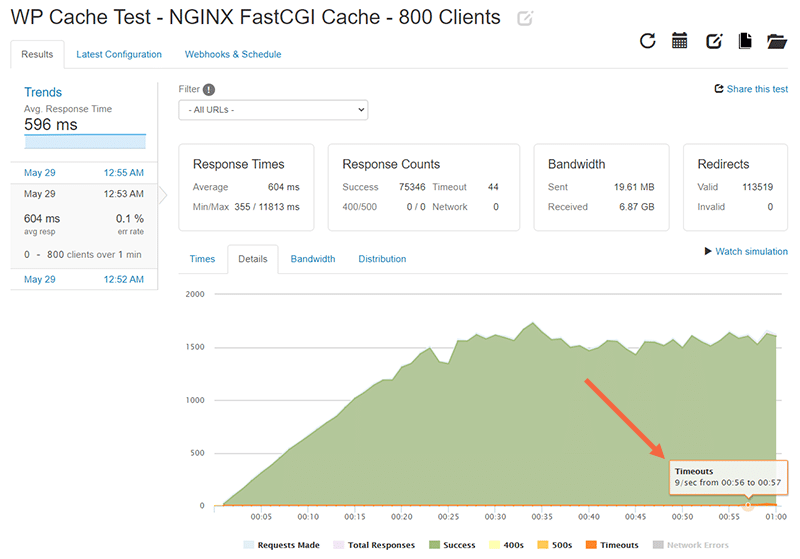Click the trends response time sparkline bar
This screenshot has width=800, height=559.
point(85,142)
